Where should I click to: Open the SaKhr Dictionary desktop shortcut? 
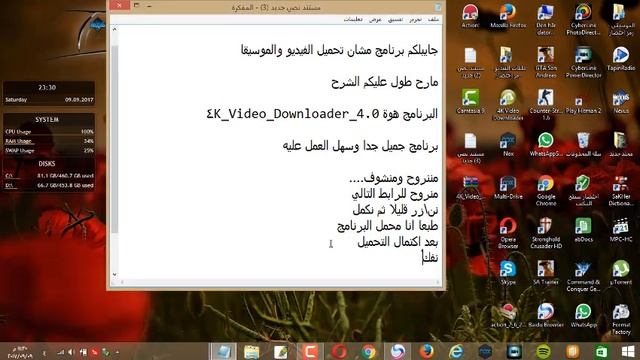(621, 191)
